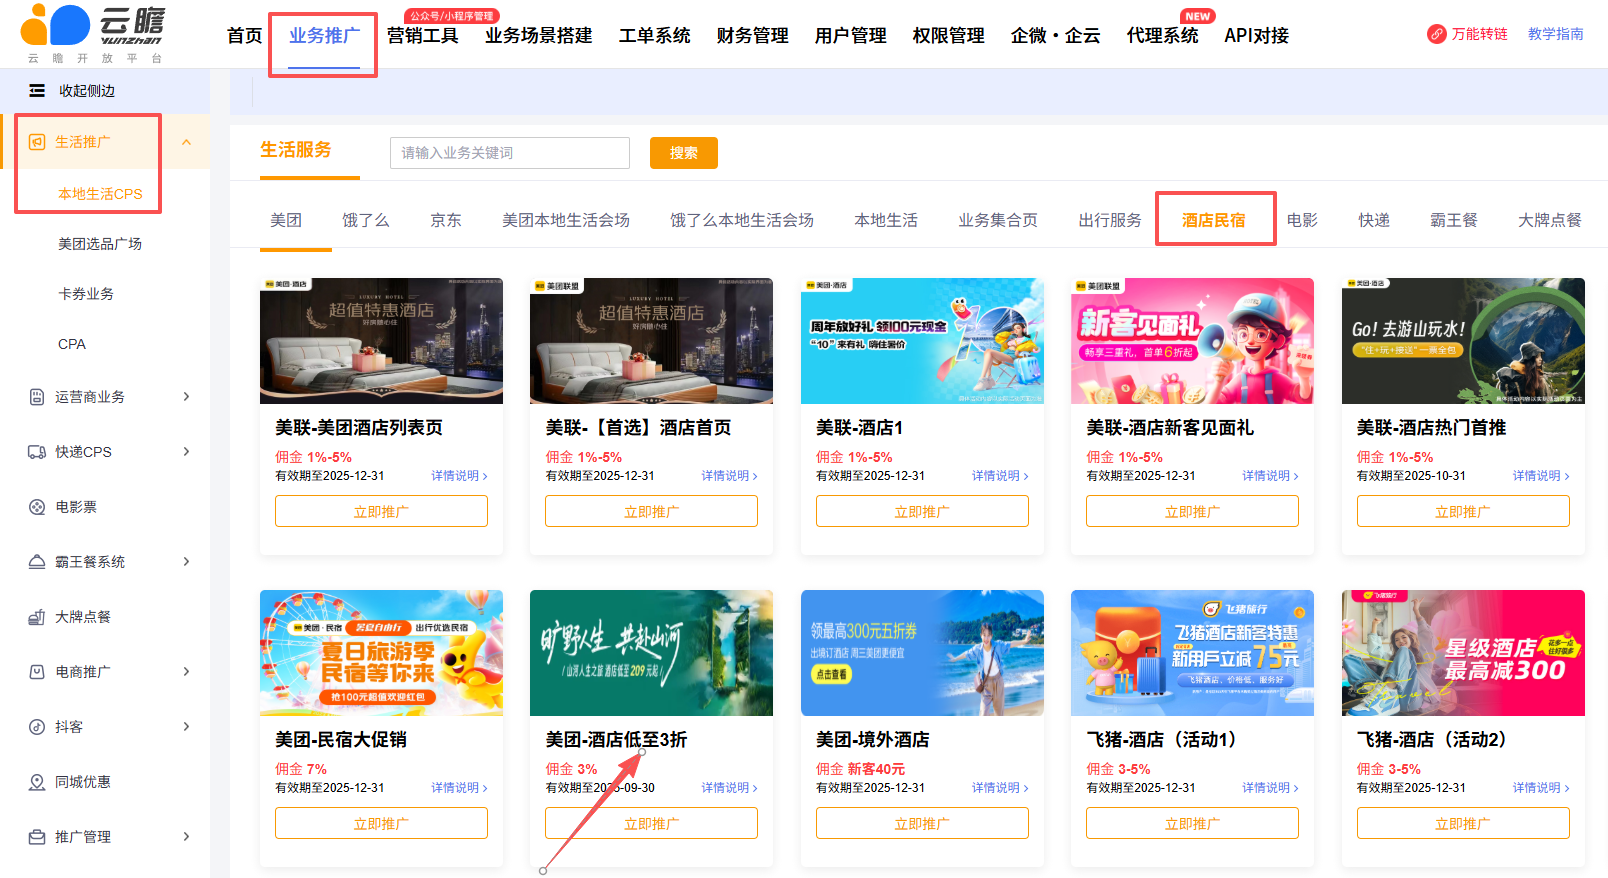Open the 权限管理 navigation item
Viewport: 1608px width, 878px height.
coord(949,36)
